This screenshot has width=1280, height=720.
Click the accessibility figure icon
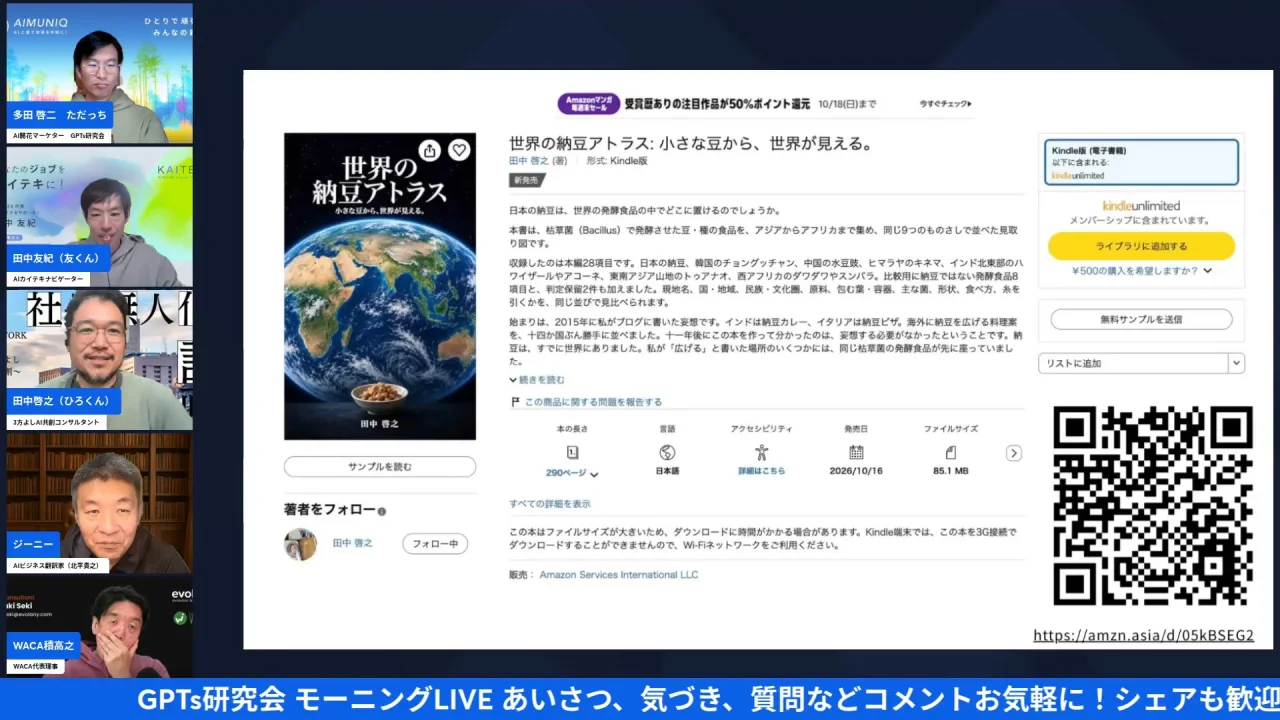point(761,452)
